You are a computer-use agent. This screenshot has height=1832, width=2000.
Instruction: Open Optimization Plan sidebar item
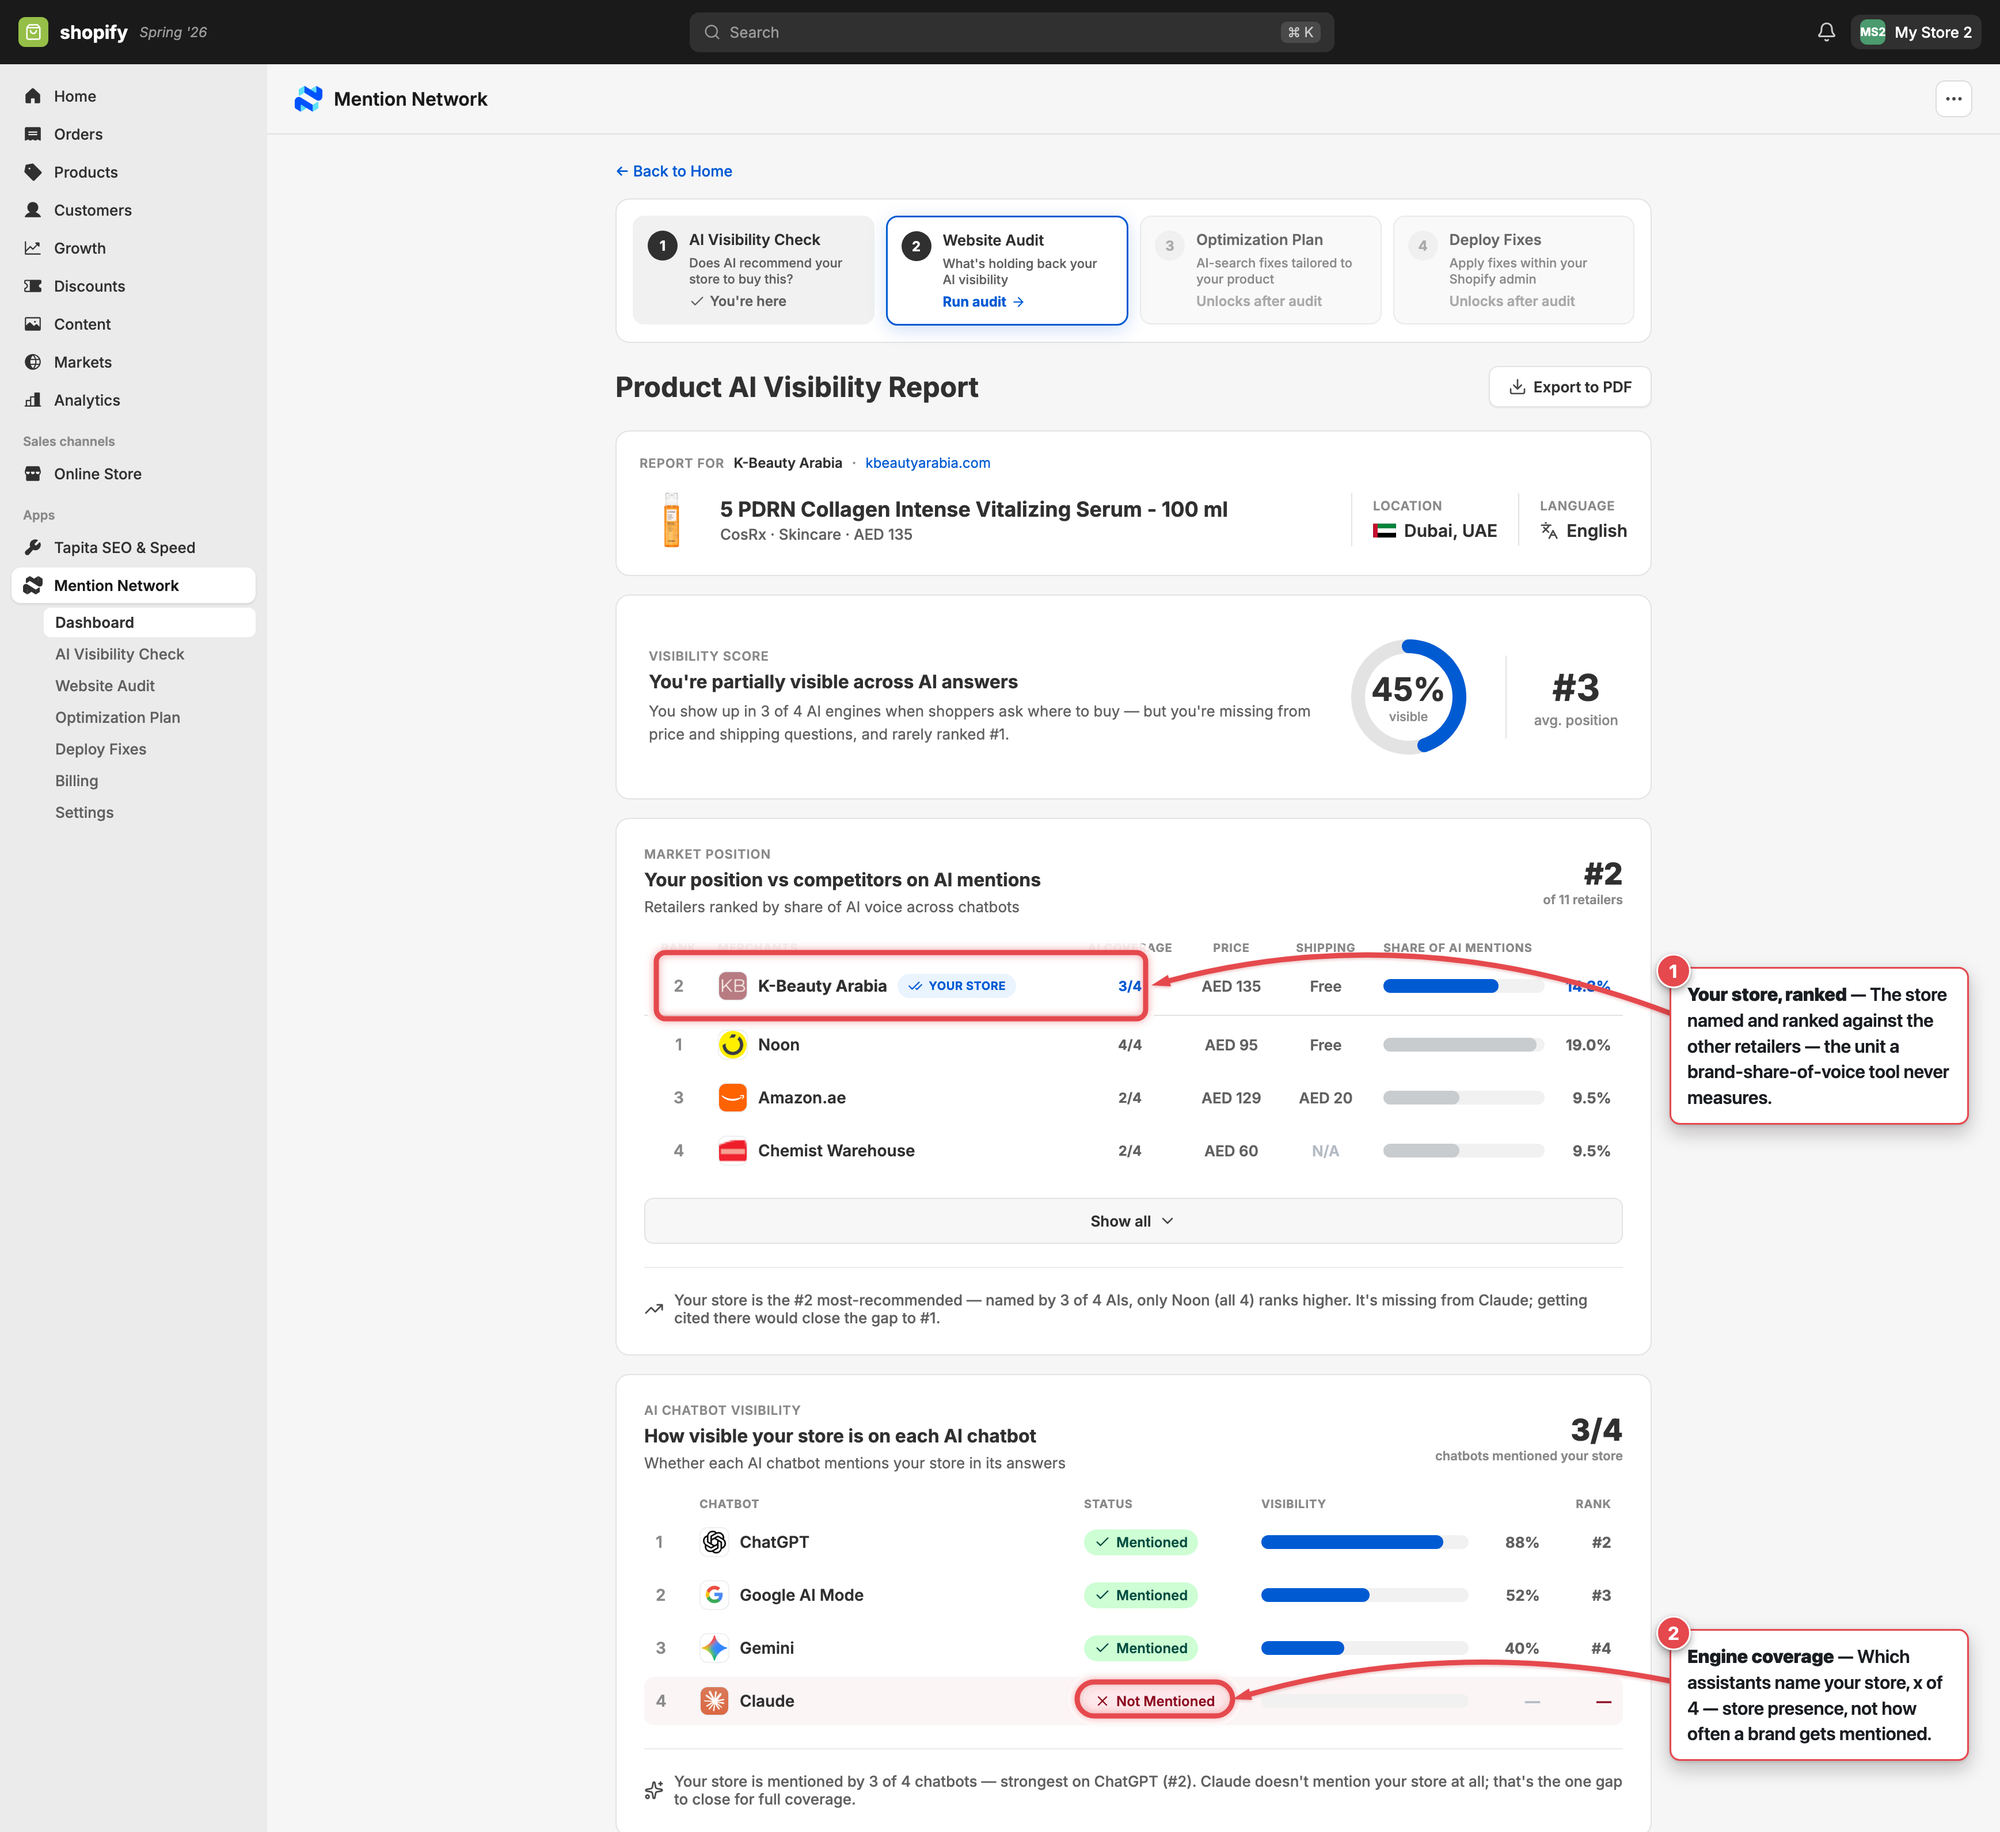pyautogui.click(x=117, y=718)
